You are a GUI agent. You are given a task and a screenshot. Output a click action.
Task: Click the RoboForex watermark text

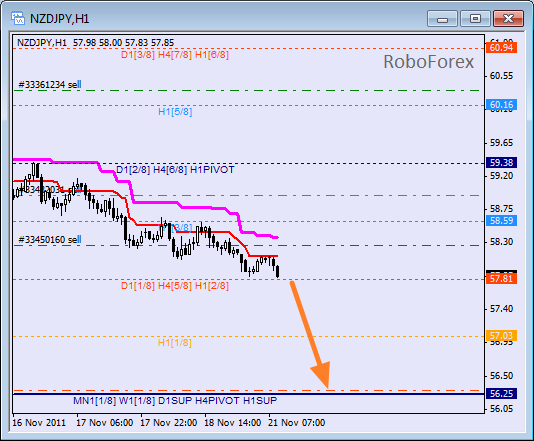(428, 62)
